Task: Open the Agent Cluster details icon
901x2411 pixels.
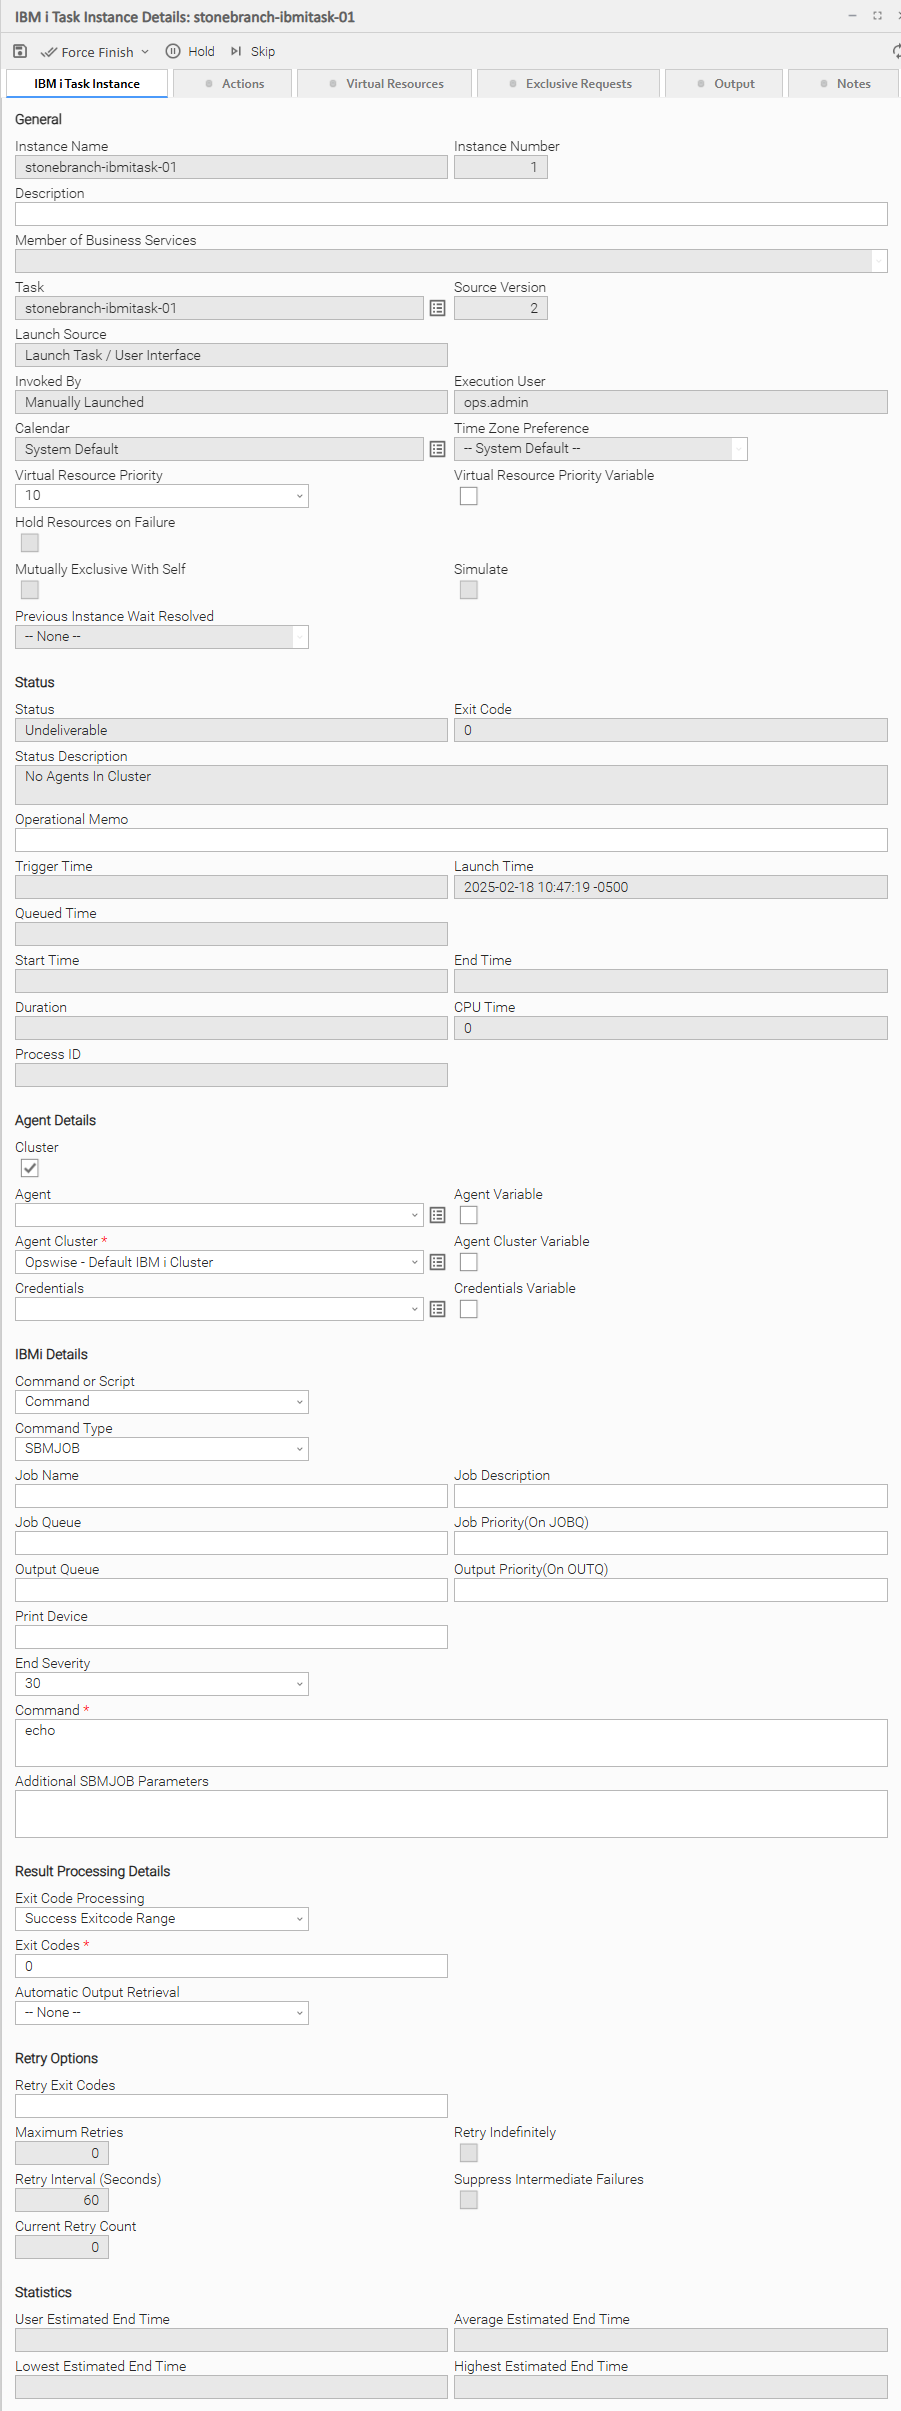Action: click(x=437, y=1262)
